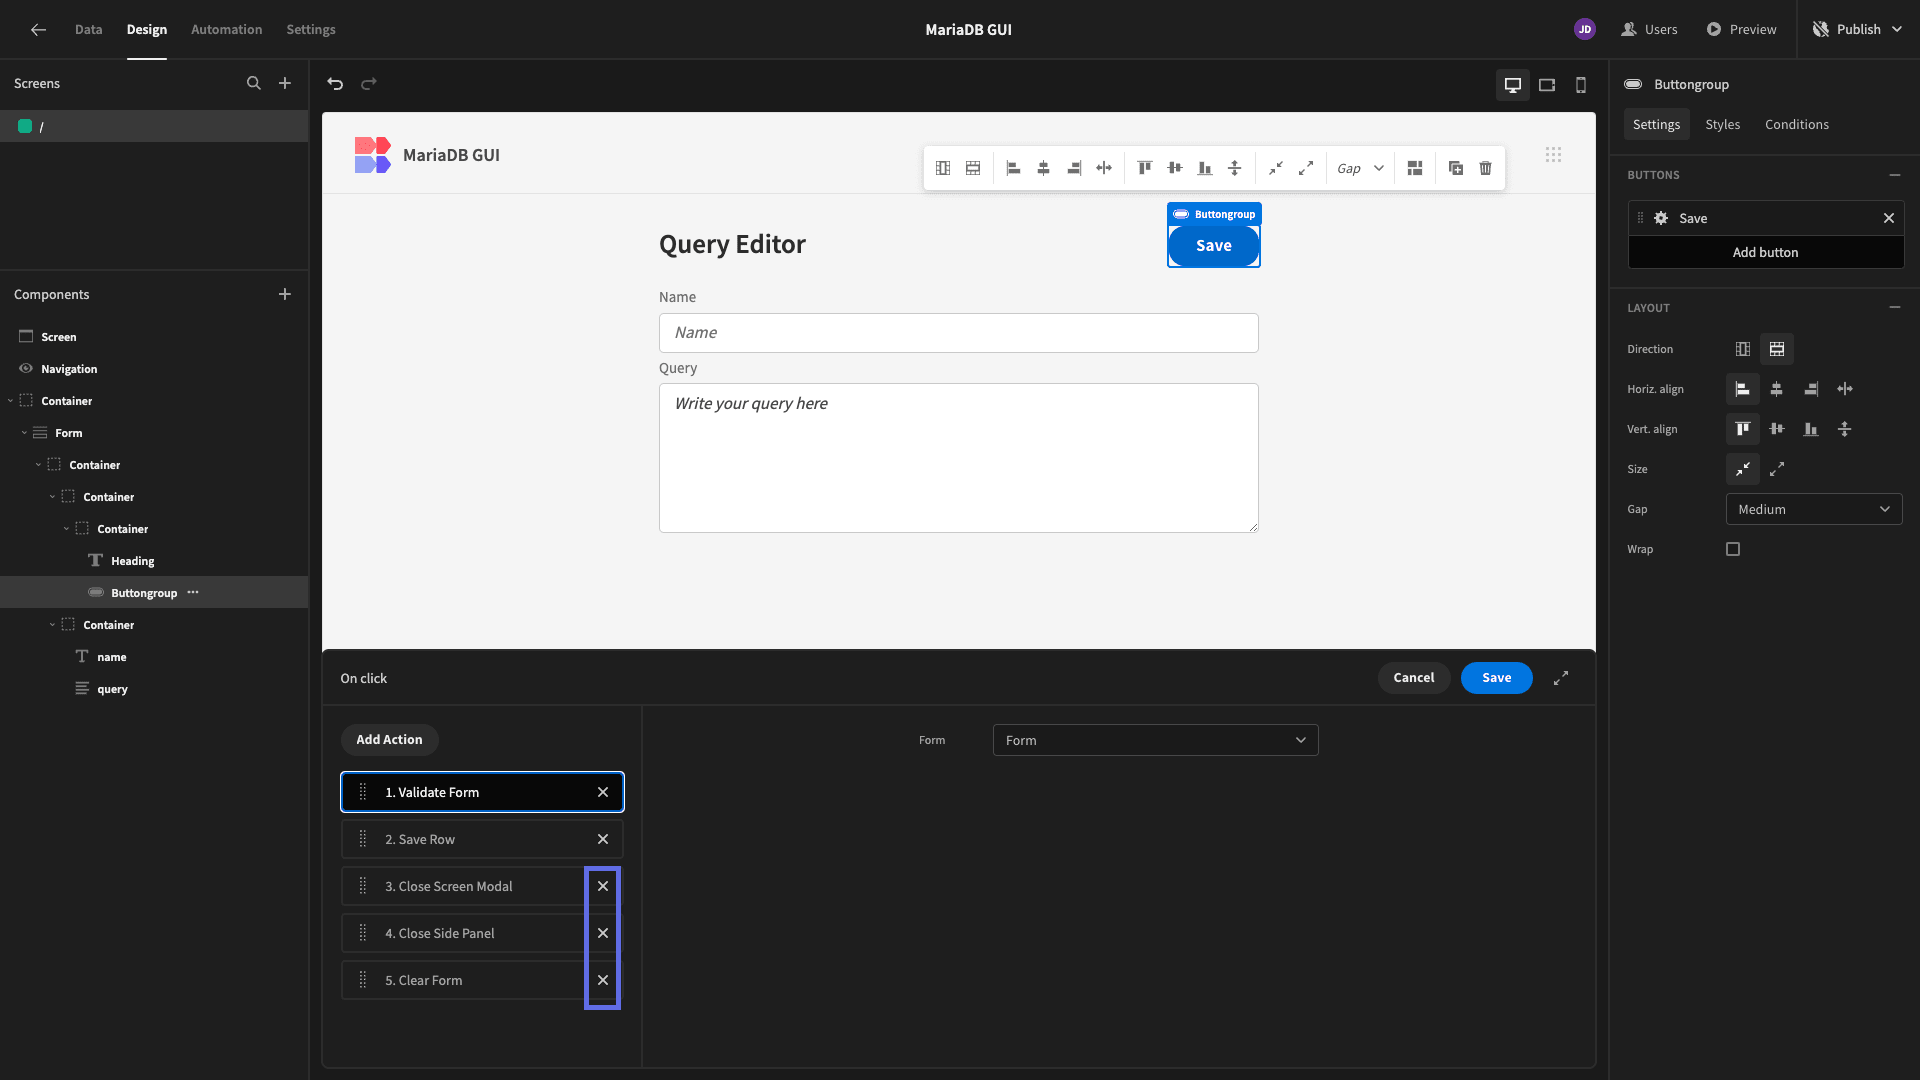Screen dimensions: 1920x1080
Task: Click the Add Action button
Action: 389,739
